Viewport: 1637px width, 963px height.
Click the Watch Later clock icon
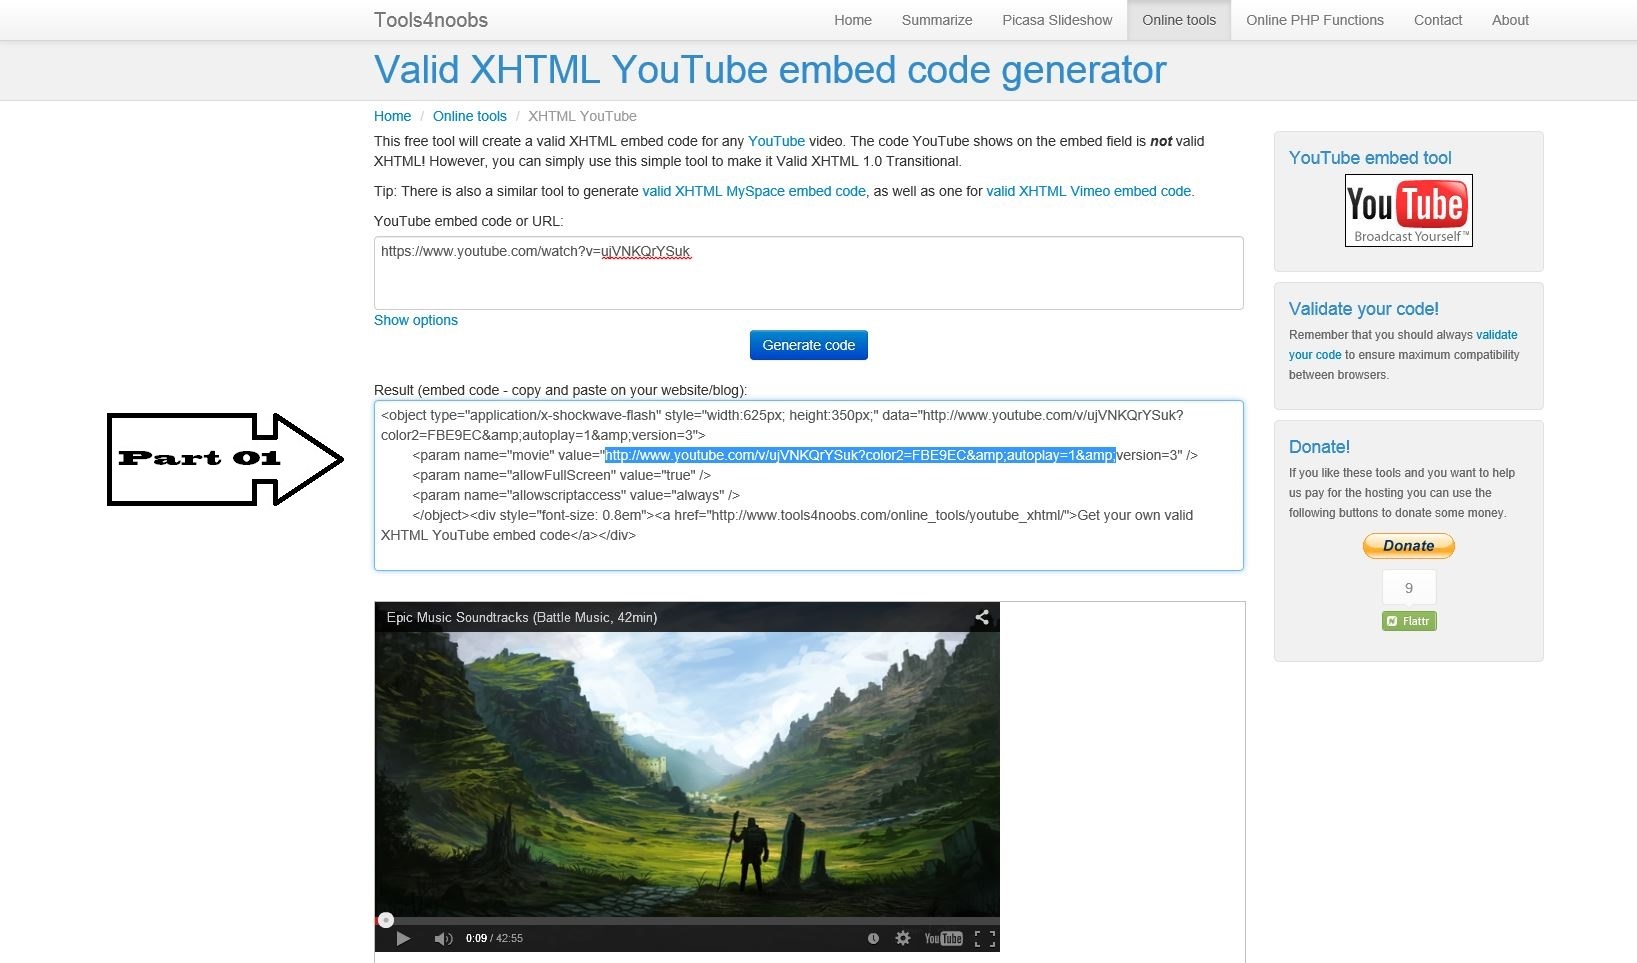pos(873,938)
